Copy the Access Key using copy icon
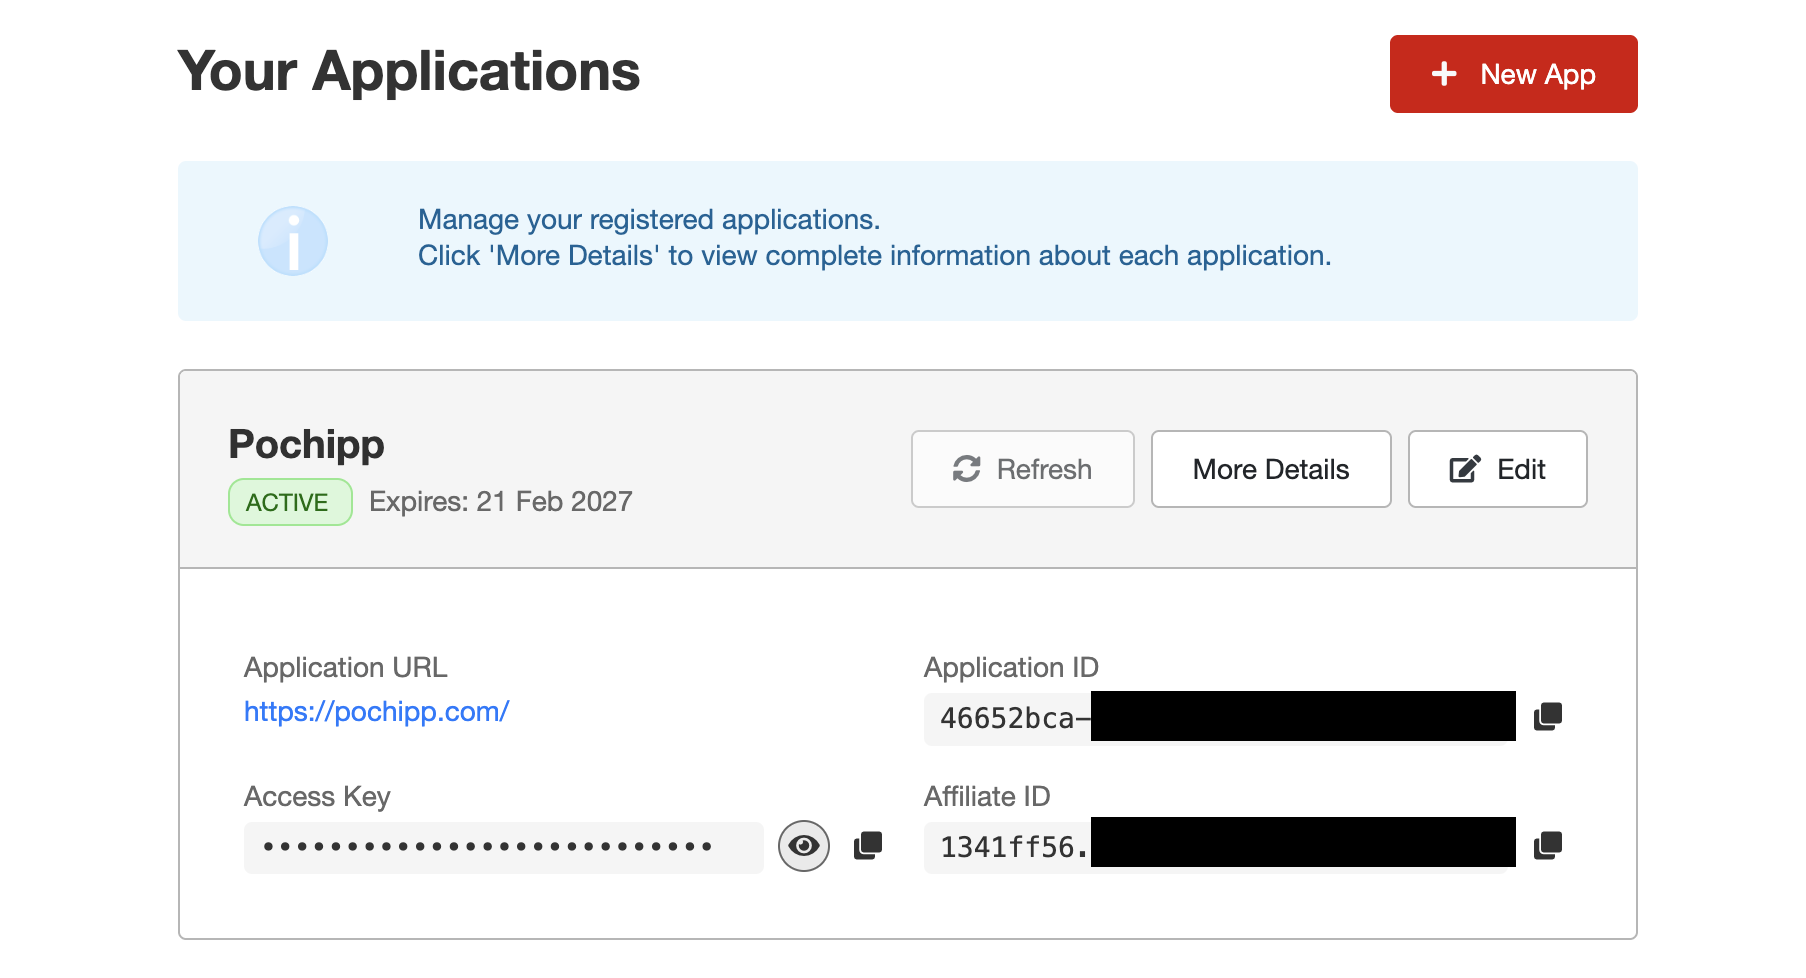The width and height of the screenshot is (1806, 978). click(868, 846)
